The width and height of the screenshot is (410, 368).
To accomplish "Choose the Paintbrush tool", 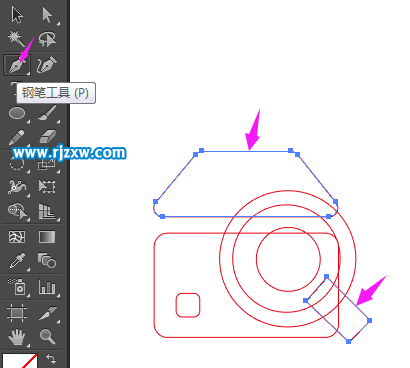I will 47,113.
